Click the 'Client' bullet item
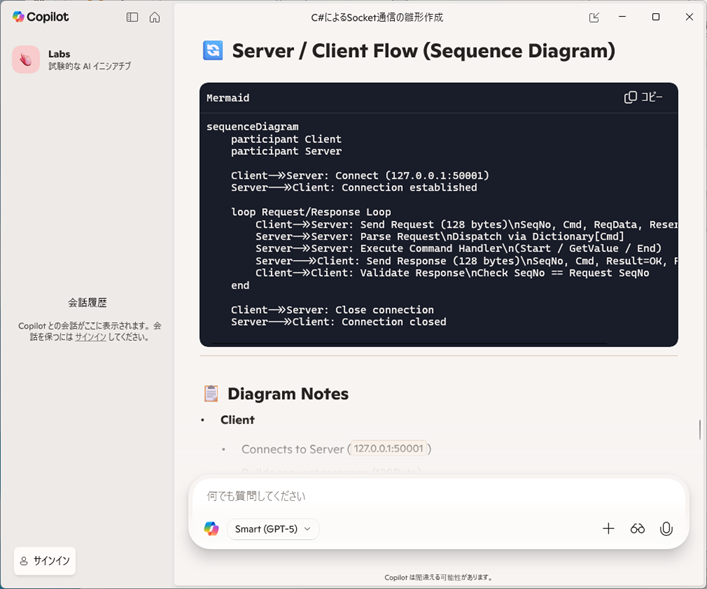Viewport: 707px width, 589px height. [237, 420]
